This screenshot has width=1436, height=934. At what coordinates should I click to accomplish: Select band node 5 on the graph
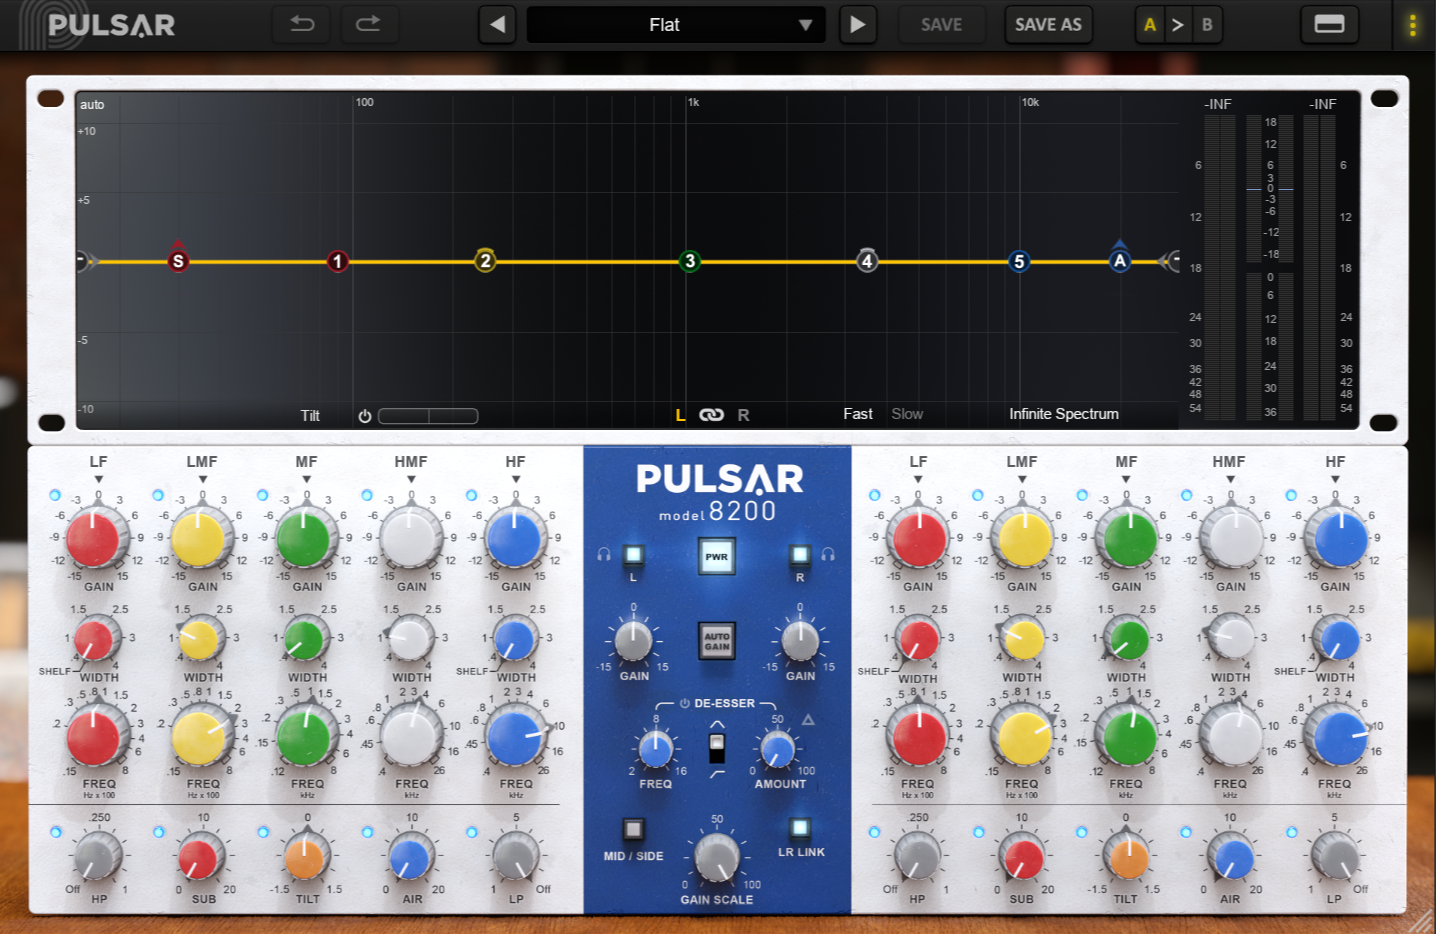tap(1019, 261)
